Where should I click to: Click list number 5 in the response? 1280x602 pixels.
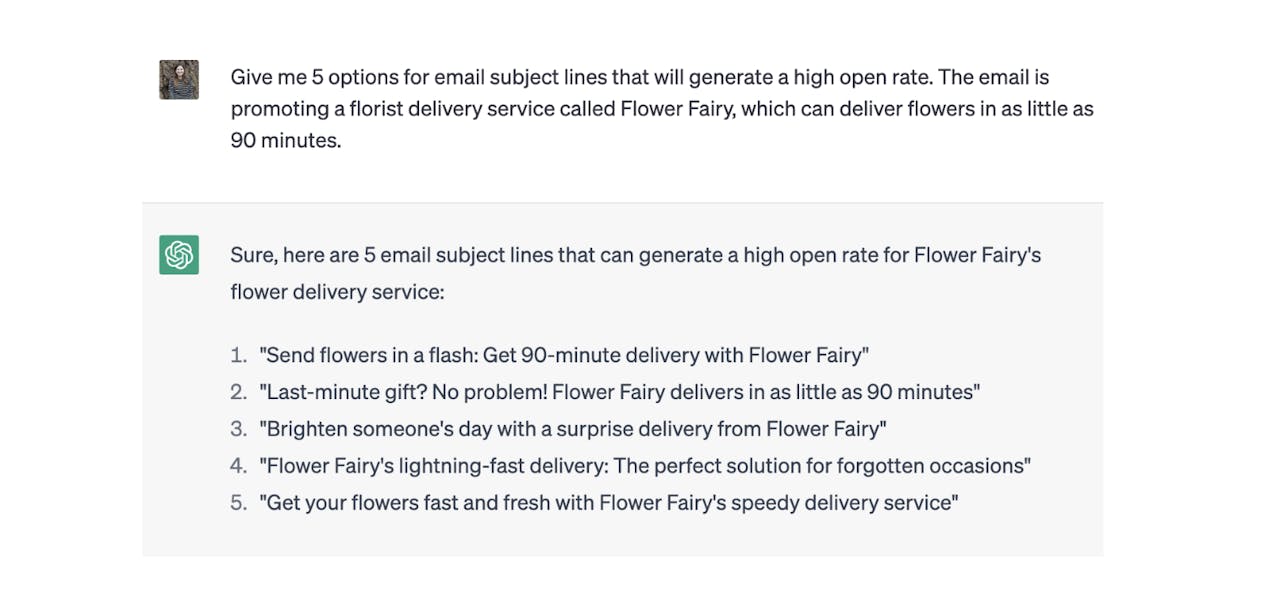tap(238, 503)
